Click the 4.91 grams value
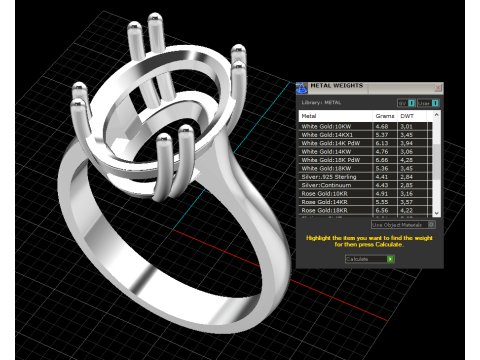 pyautogui.click(x=382, y=193)
